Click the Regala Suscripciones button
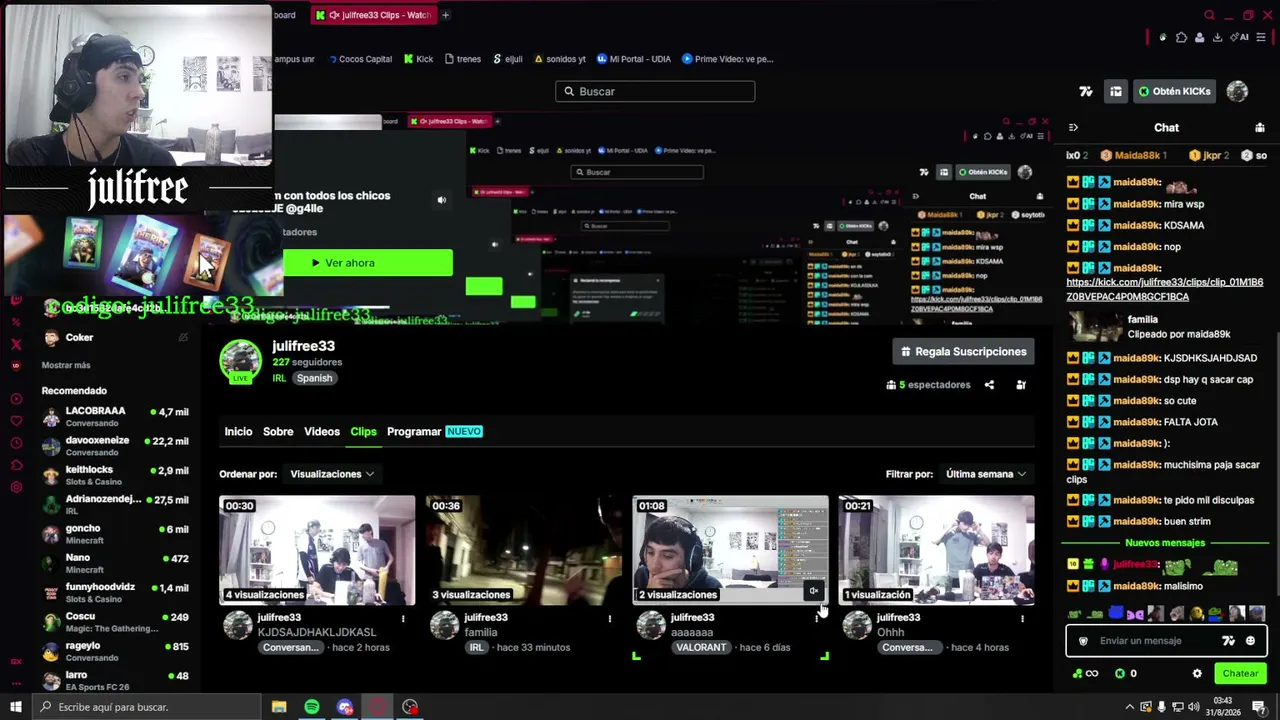 [x=963, y=352]
